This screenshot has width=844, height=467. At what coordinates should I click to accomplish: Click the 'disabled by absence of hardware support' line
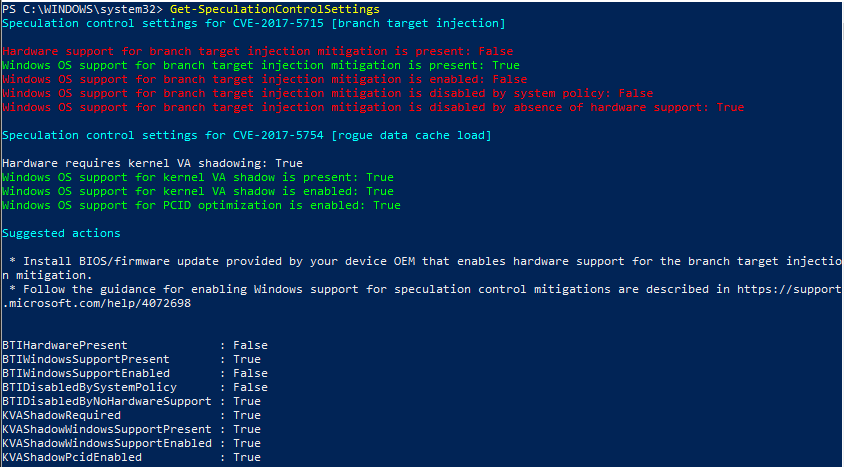click(373, 107)
